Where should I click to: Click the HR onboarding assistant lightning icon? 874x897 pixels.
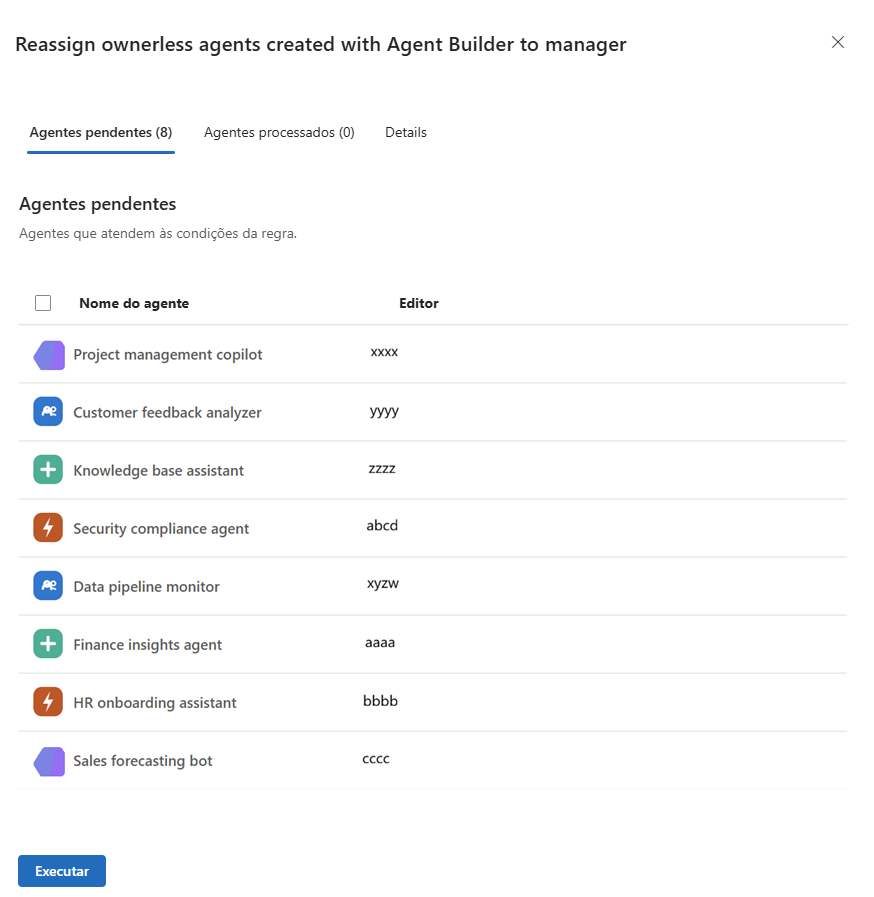pos(48,702)
